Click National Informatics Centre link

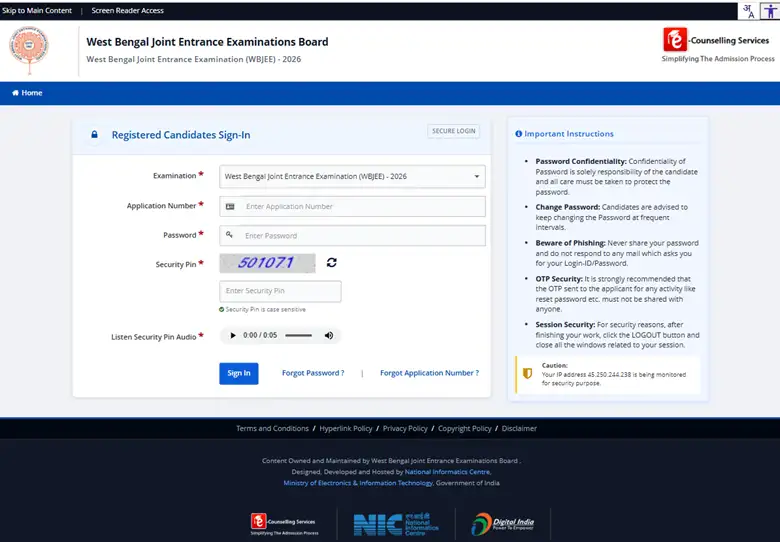click(x=448, y=472)
